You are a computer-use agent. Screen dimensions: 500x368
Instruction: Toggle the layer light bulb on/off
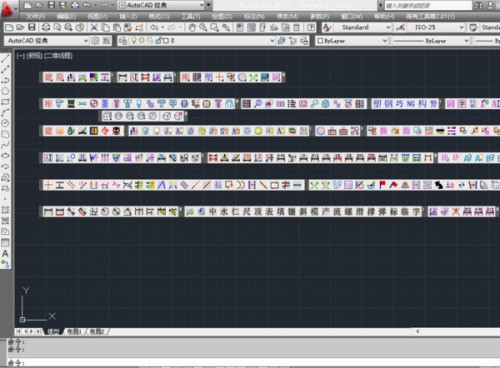pos(134,40)
